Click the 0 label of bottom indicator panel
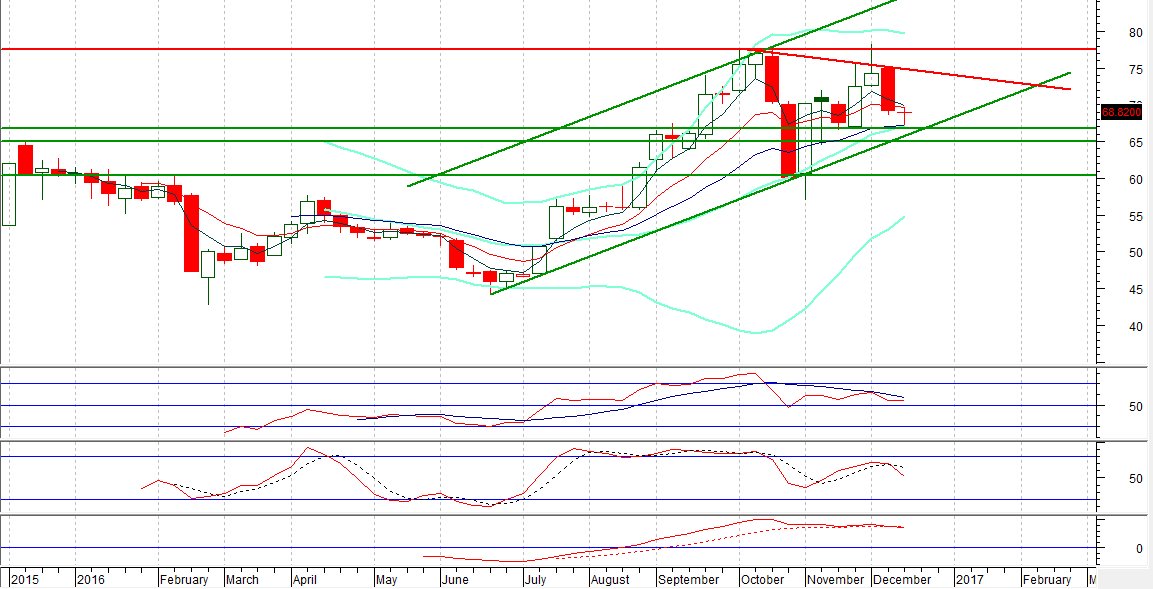1153x589 pixels. [x=1139, y=549]
